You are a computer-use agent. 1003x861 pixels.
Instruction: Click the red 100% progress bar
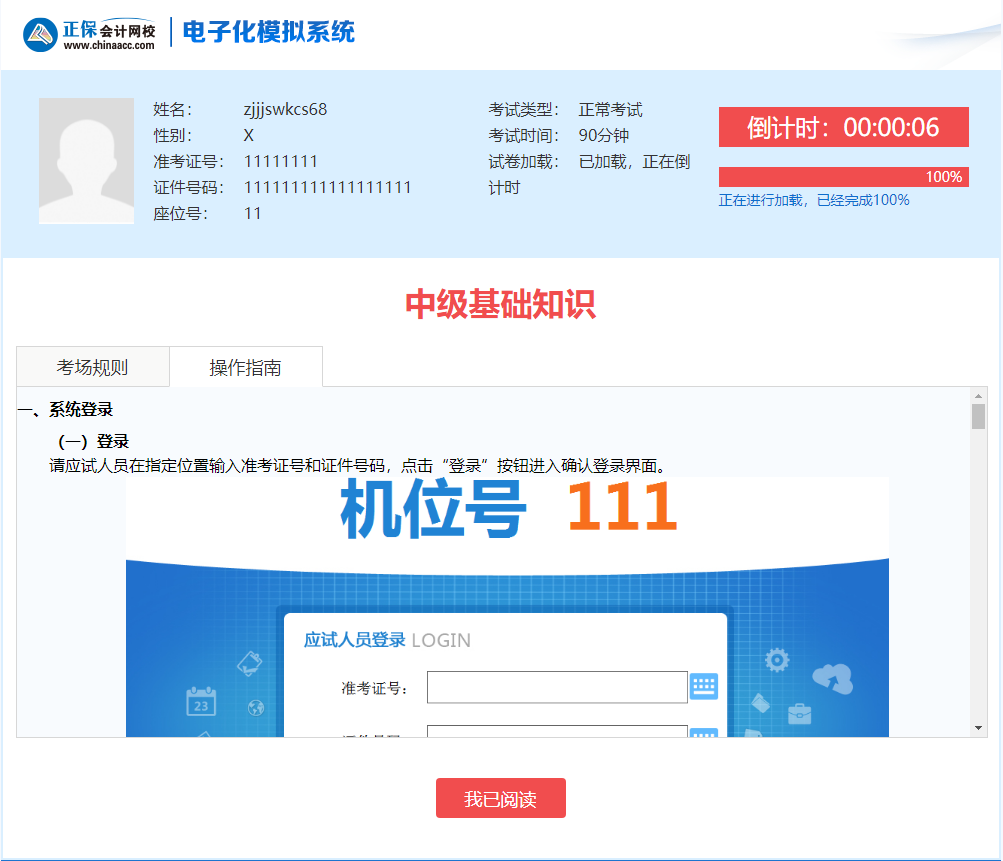tap(843, 176)
